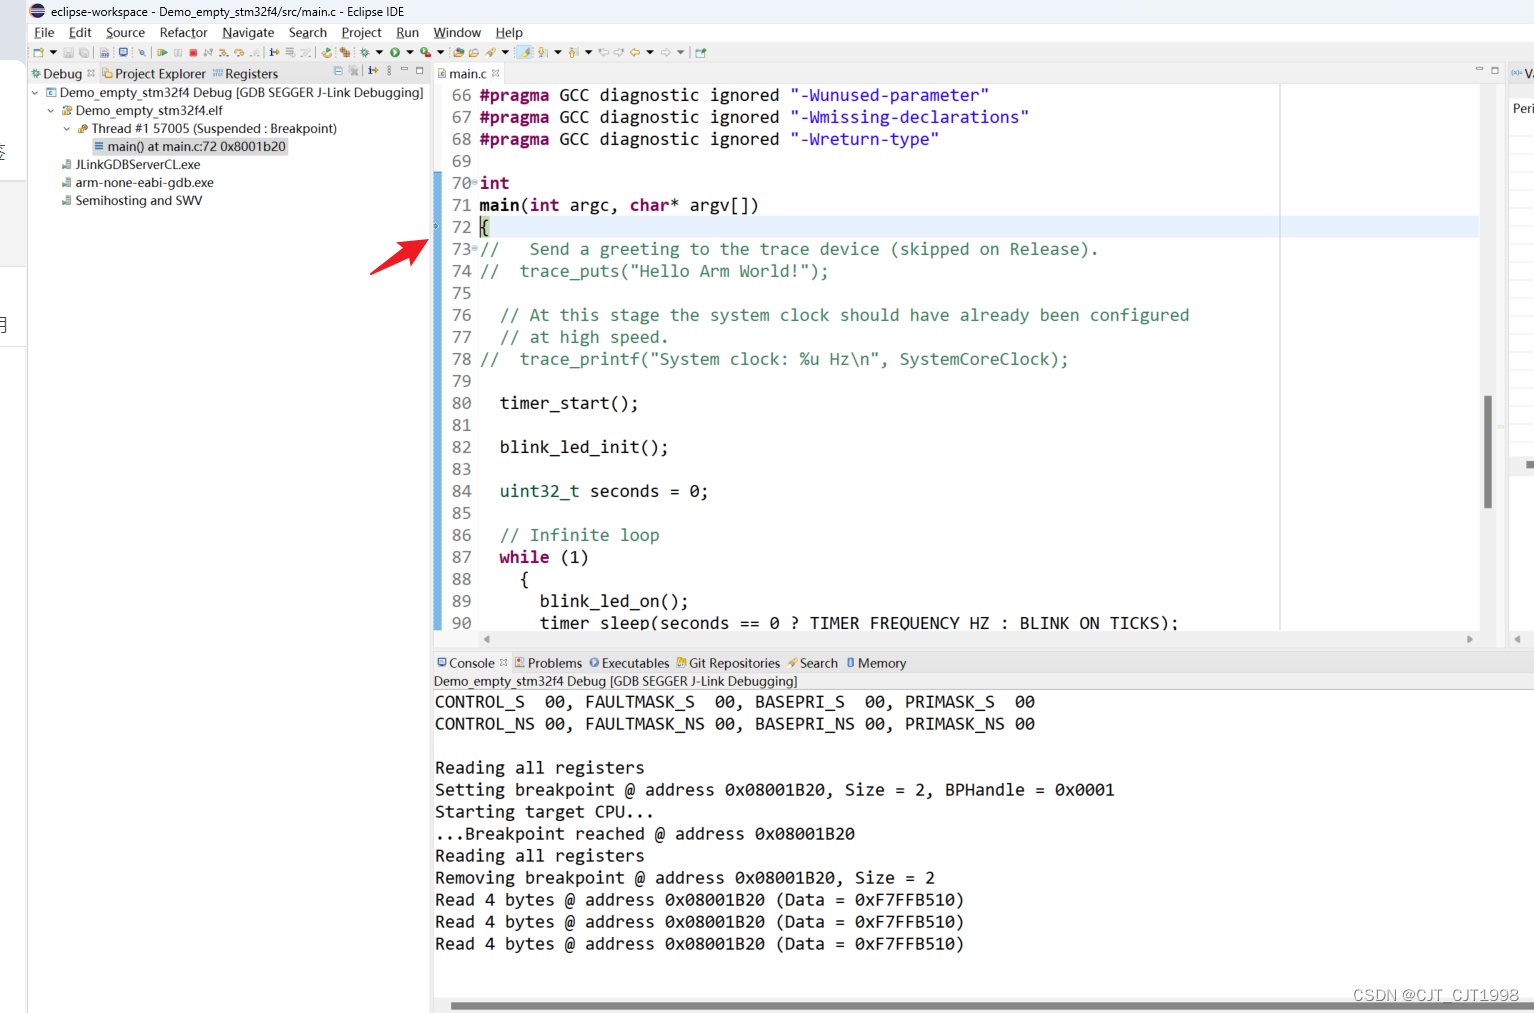Screen dimensions: 1534x1013
Task: Click the New file toolbar icon
Action: (37, 52)
